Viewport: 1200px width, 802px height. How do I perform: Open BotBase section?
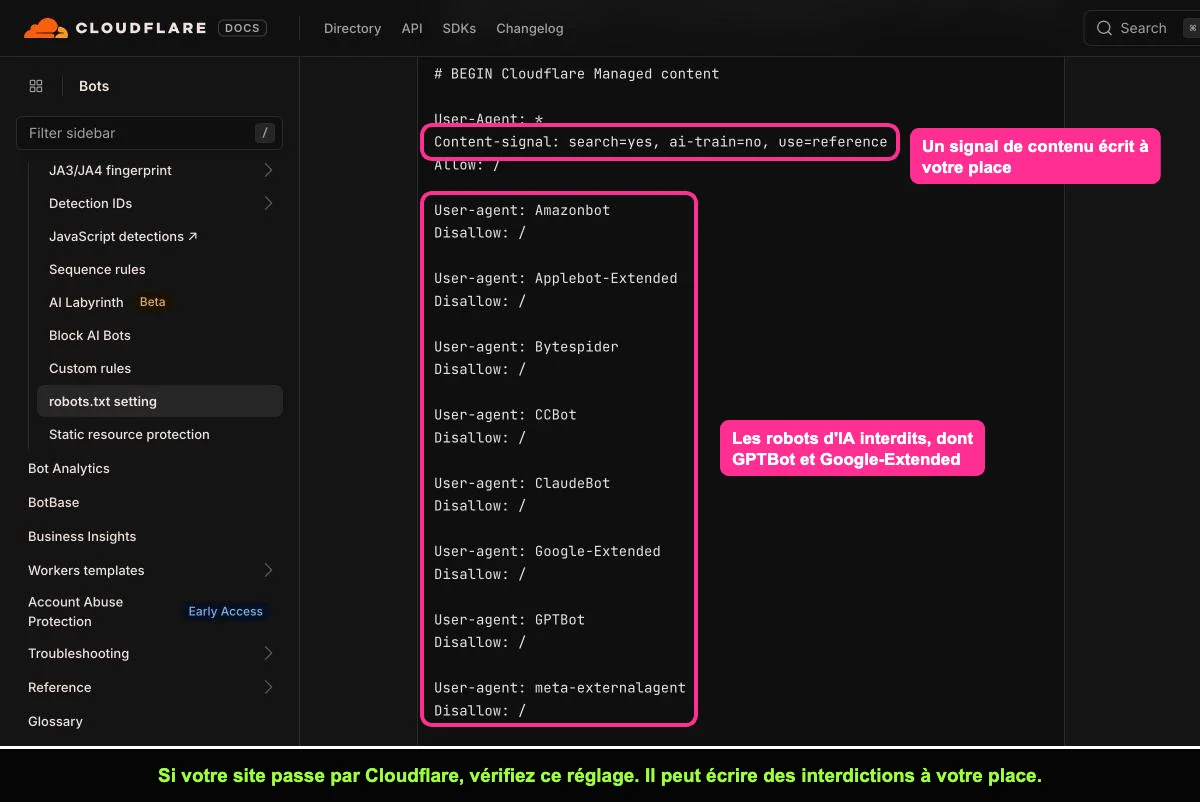tap(53, 503)
